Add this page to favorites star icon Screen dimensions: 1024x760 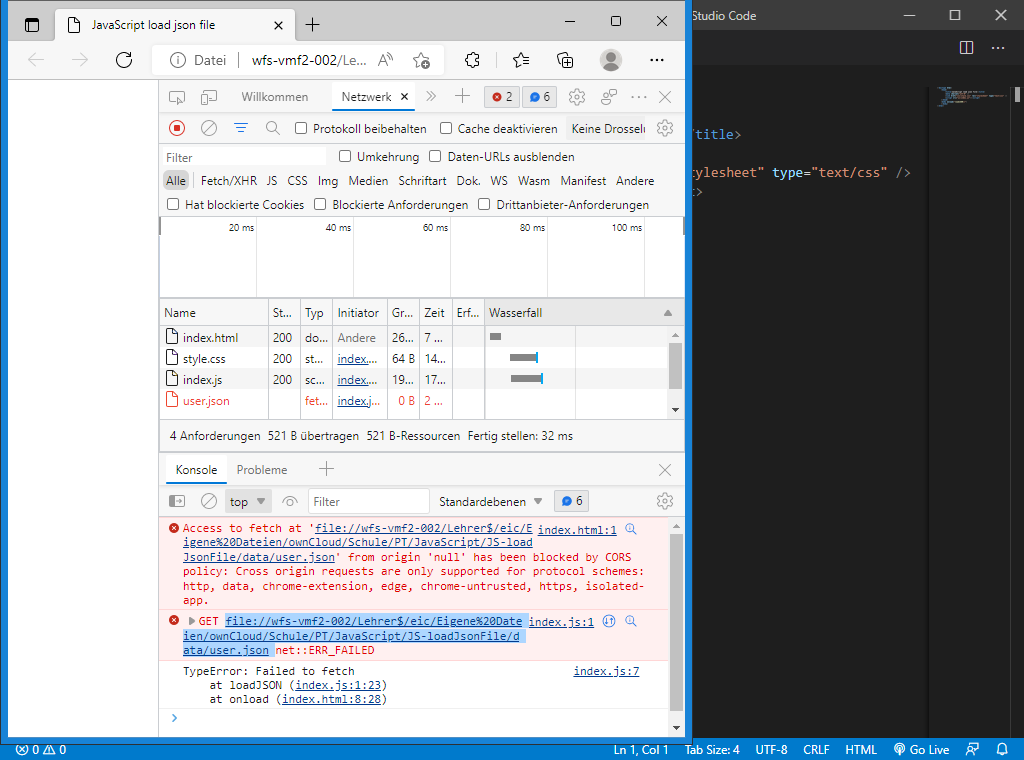pos(421,60)
